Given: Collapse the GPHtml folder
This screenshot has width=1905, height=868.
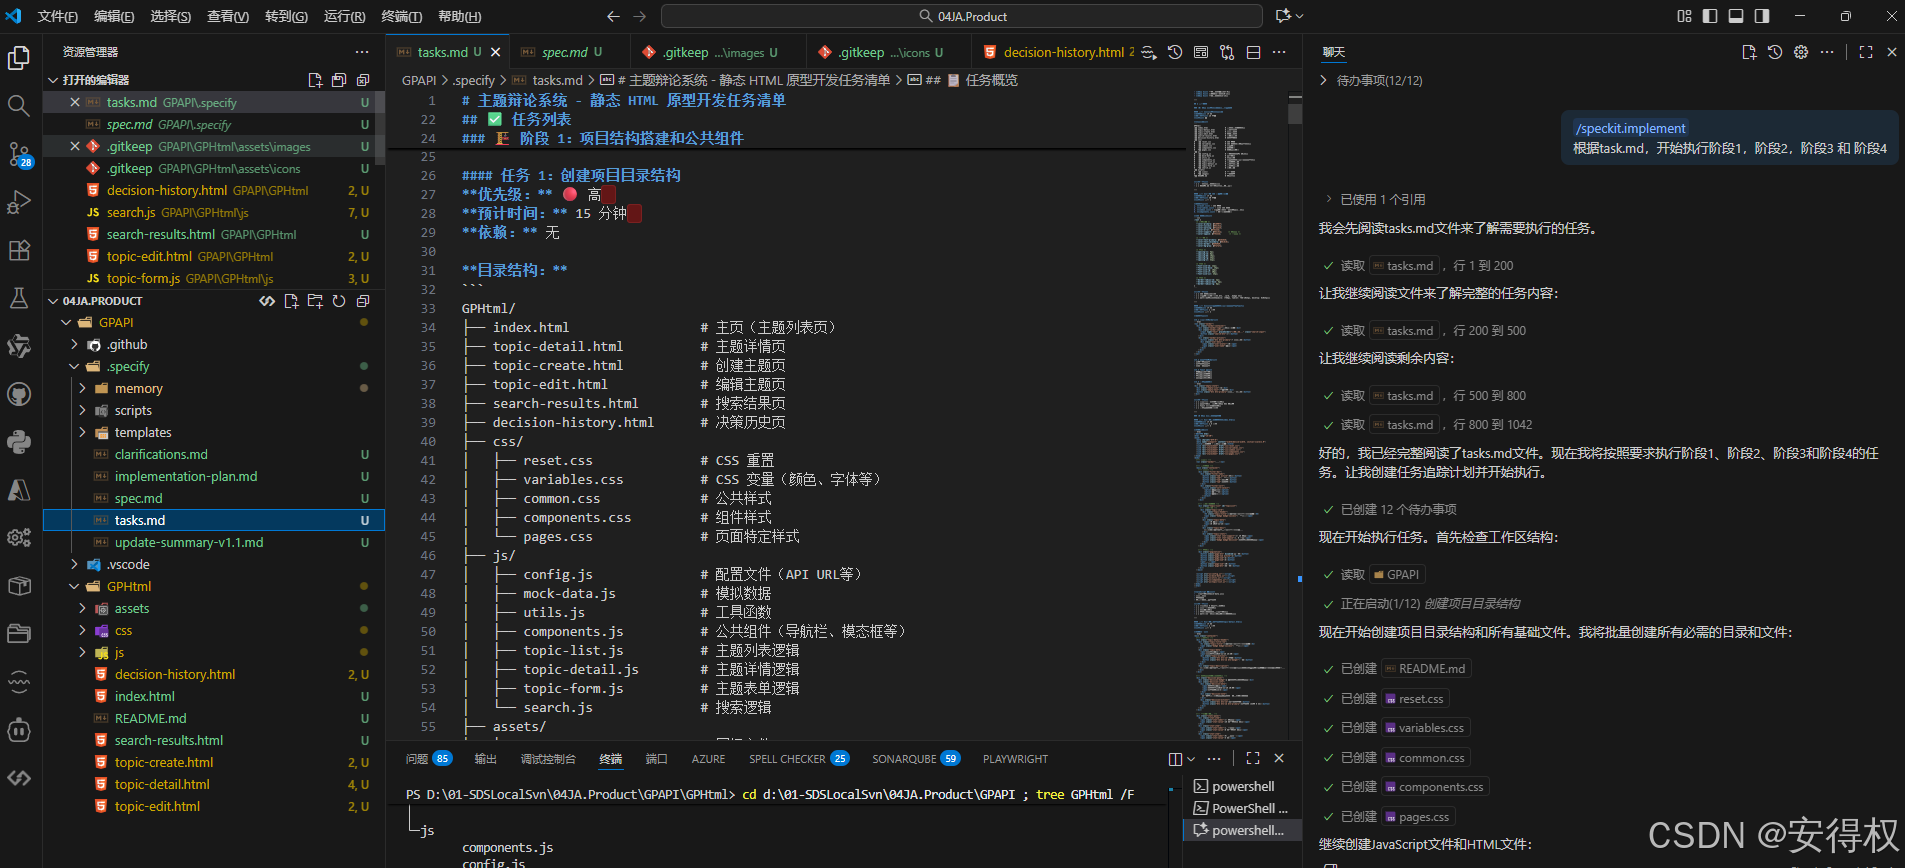Looking at the screenshot, I should pyautogui.click(x=74, y=586).
